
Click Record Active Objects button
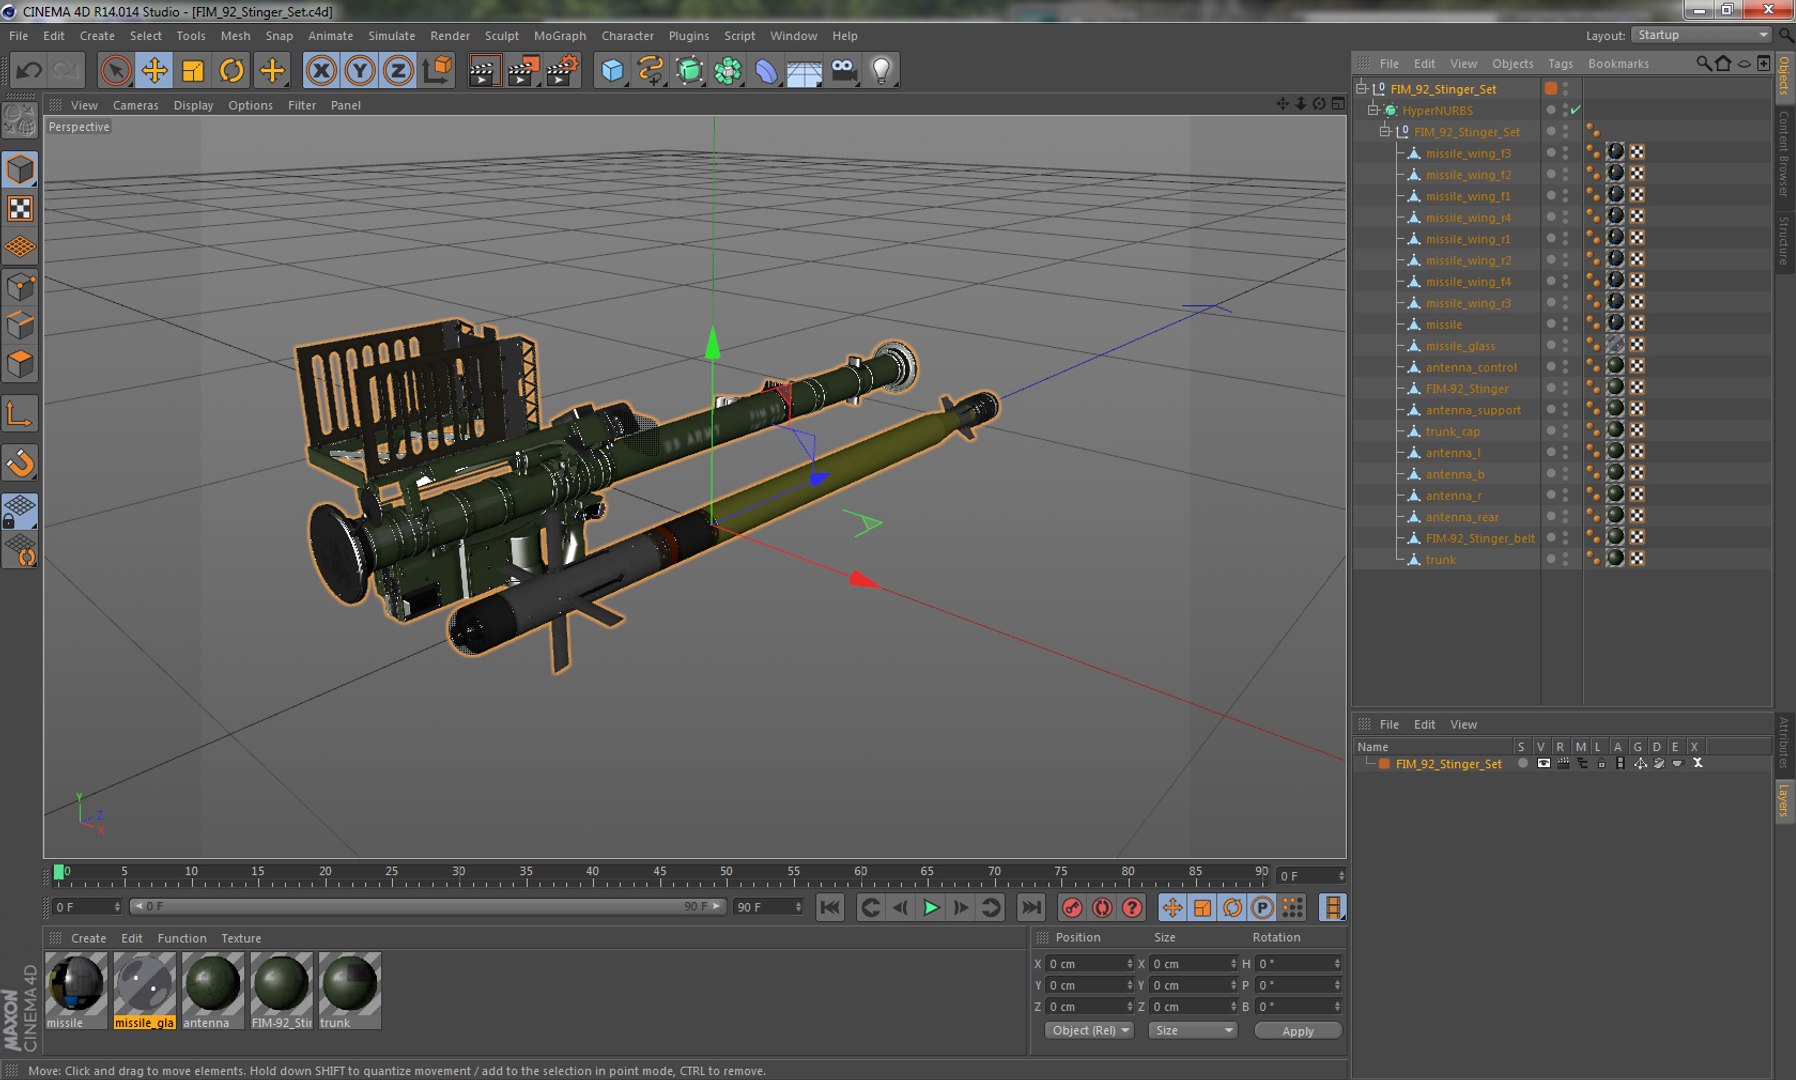pos(1072,907)
